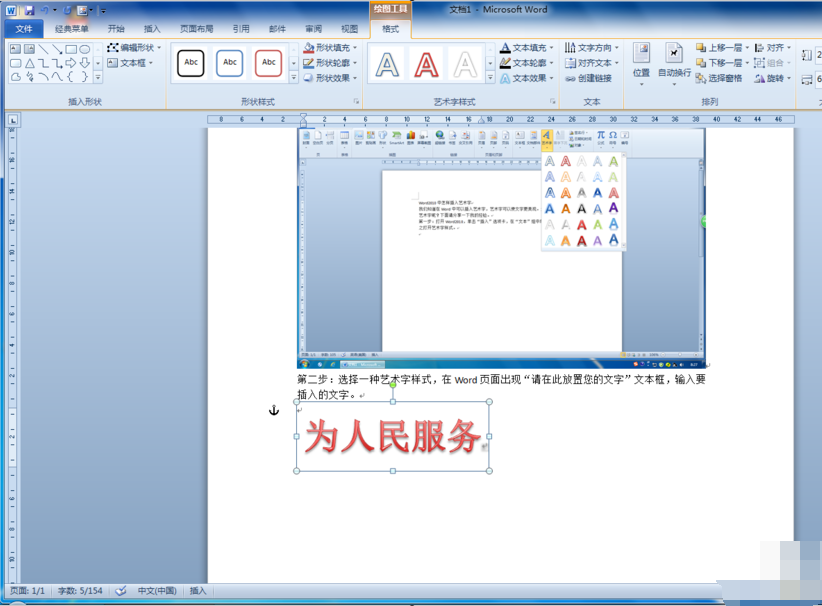Image resolution: width=822 pixels, height=606 pixels.
Task: Open the 文本框 (Text Box) dropdown
Action: 130,63
